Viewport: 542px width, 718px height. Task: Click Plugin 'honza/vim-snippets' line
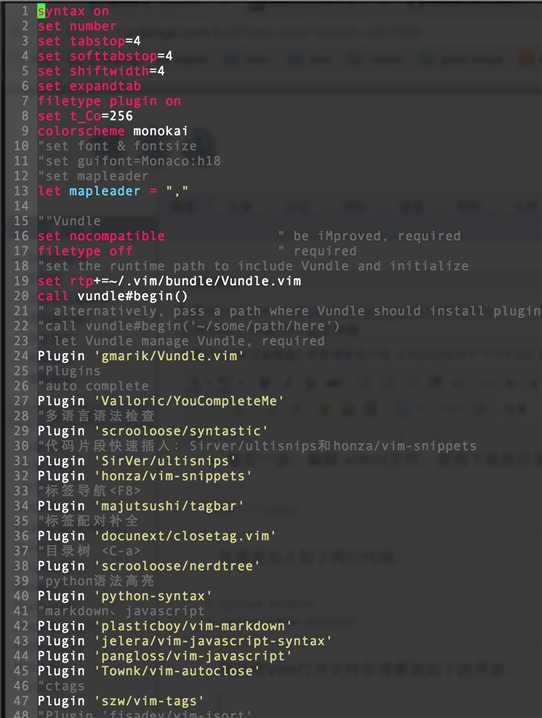(145, 476)
